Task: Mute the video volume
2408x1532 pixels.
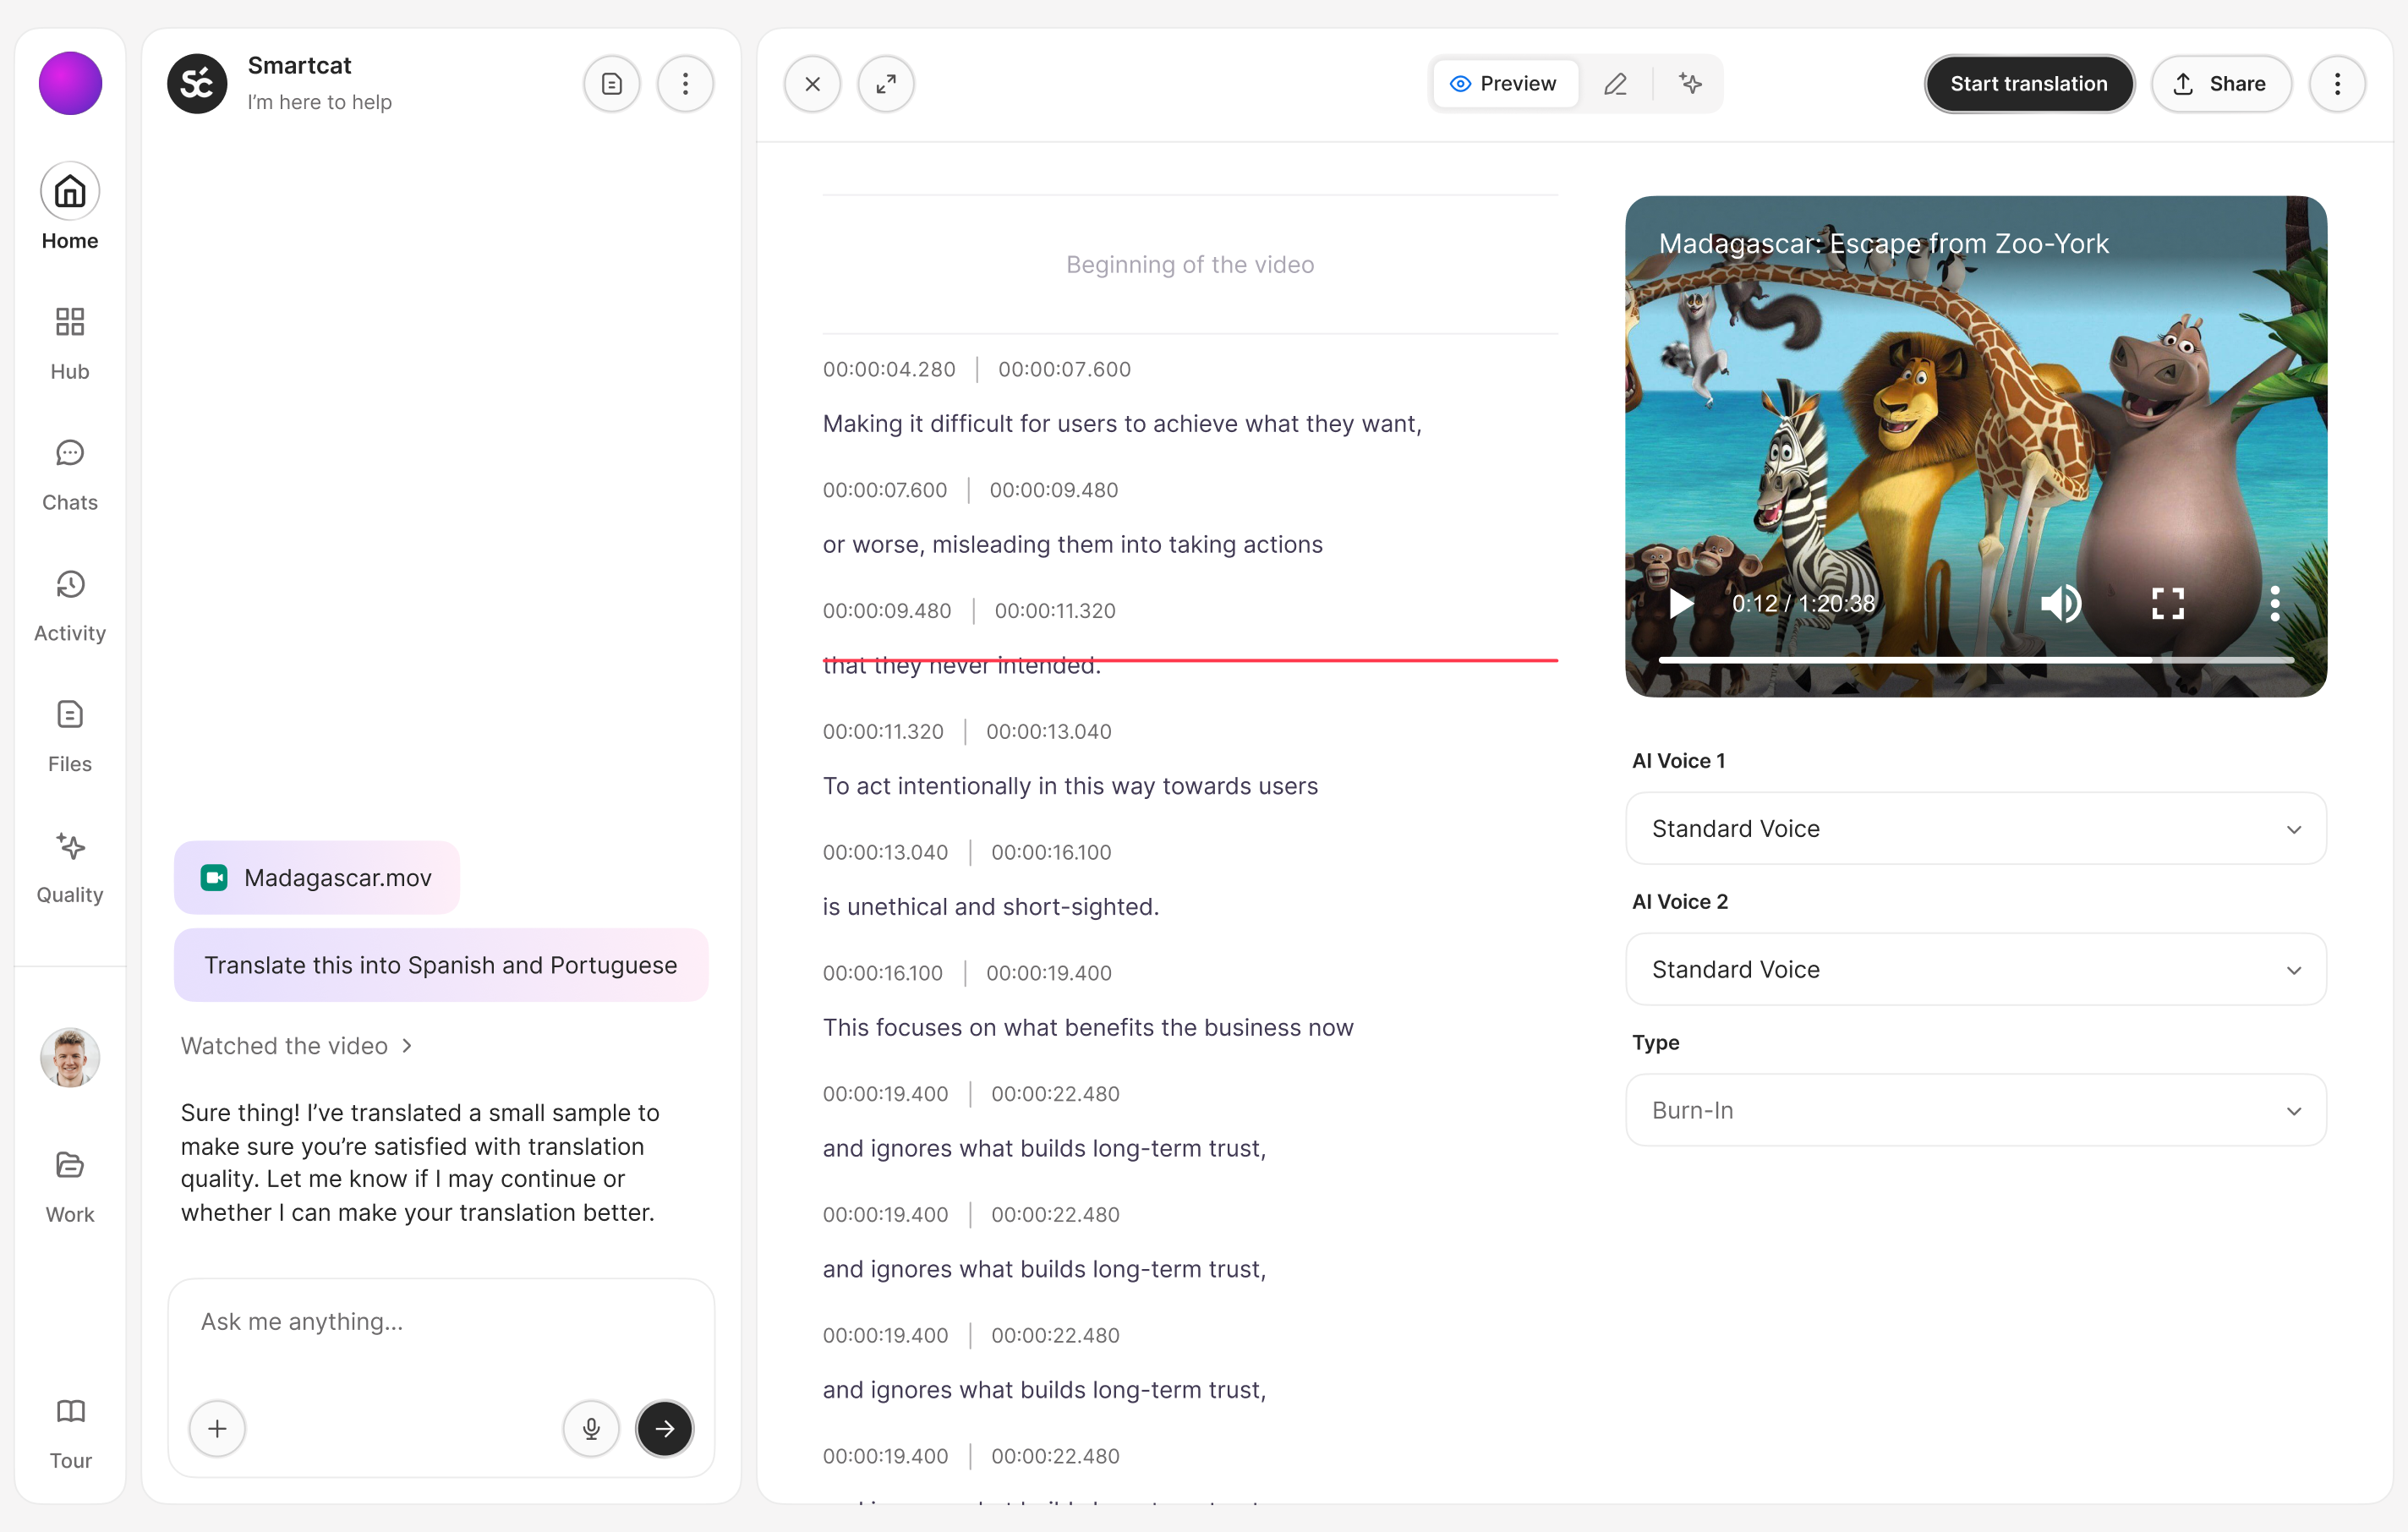Action: [2060, 603]
